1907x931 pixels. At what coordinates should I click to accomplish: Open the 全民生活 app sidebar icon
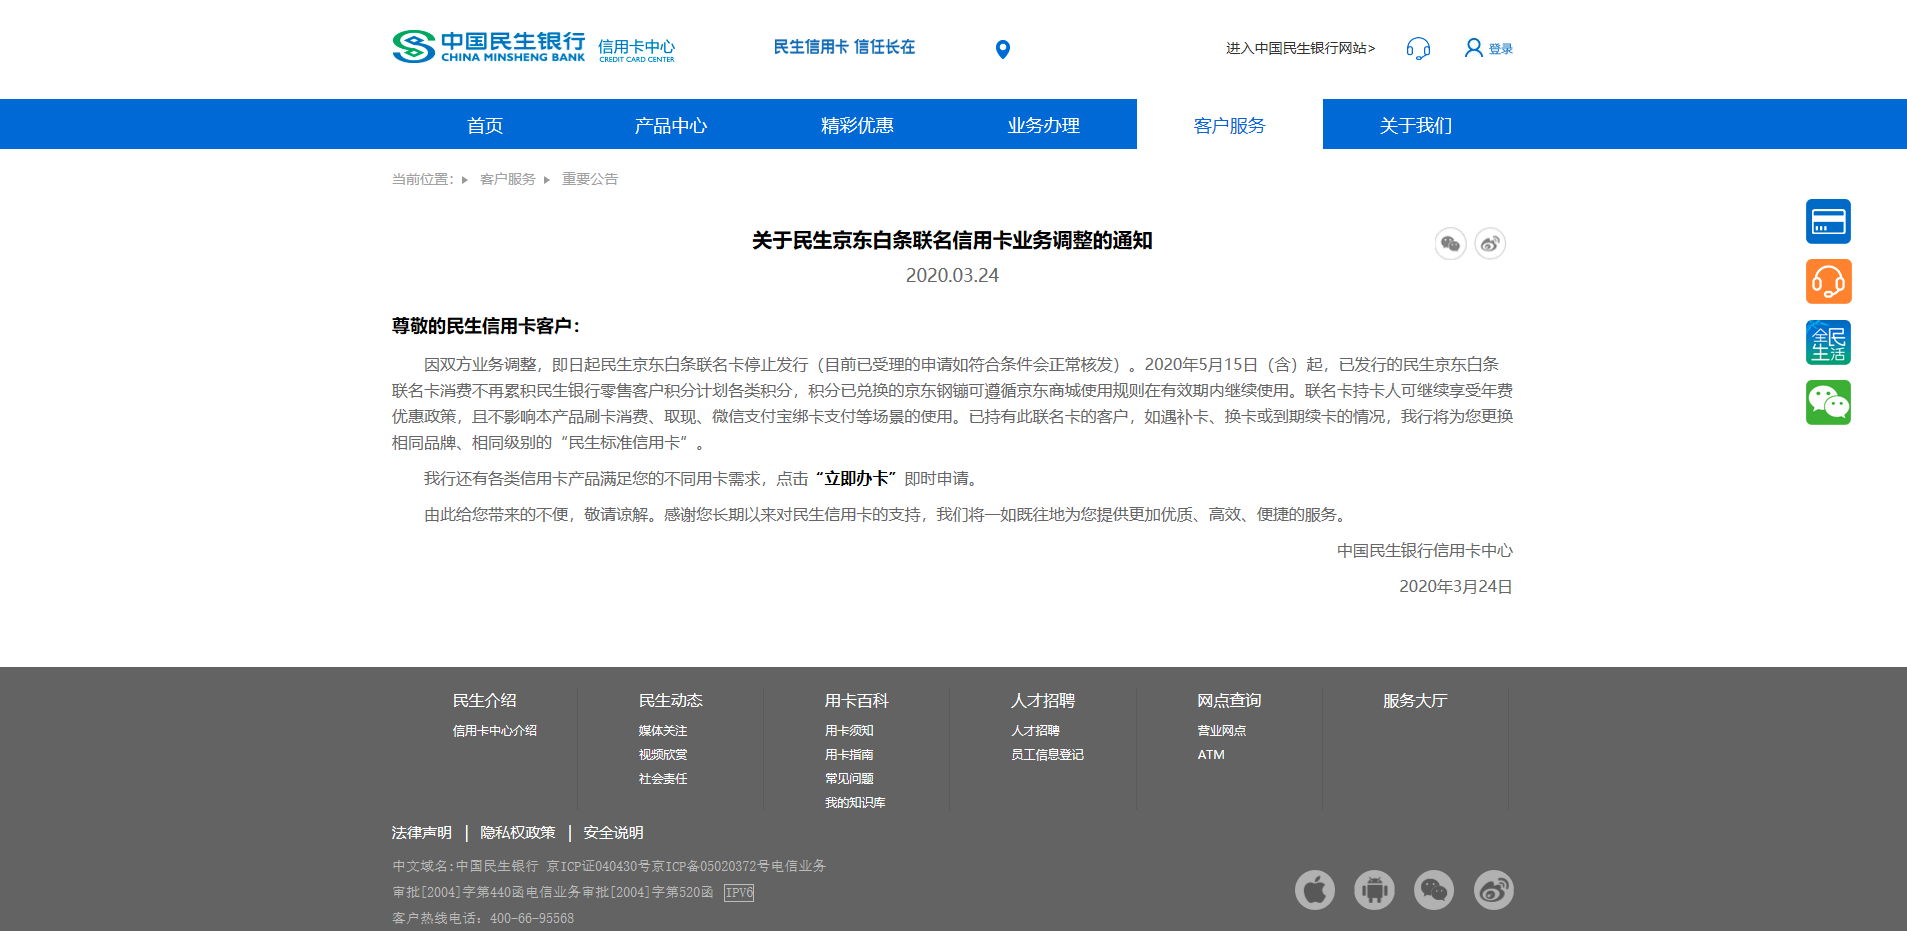click(x=1828, y=342)
